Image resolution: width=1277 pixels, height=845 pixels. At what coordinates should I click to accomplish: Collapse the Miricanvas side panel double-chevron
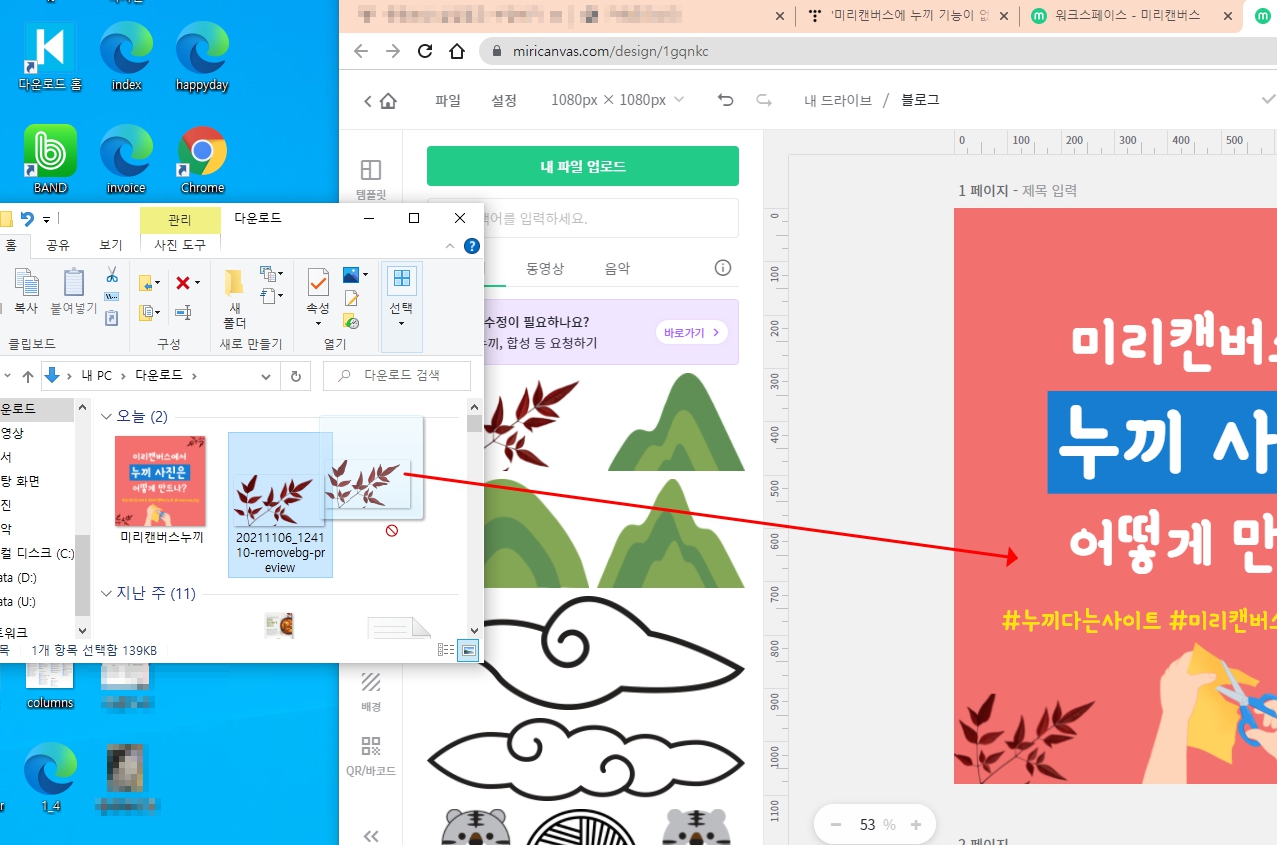pyautogui.click(x=371, y=836)
